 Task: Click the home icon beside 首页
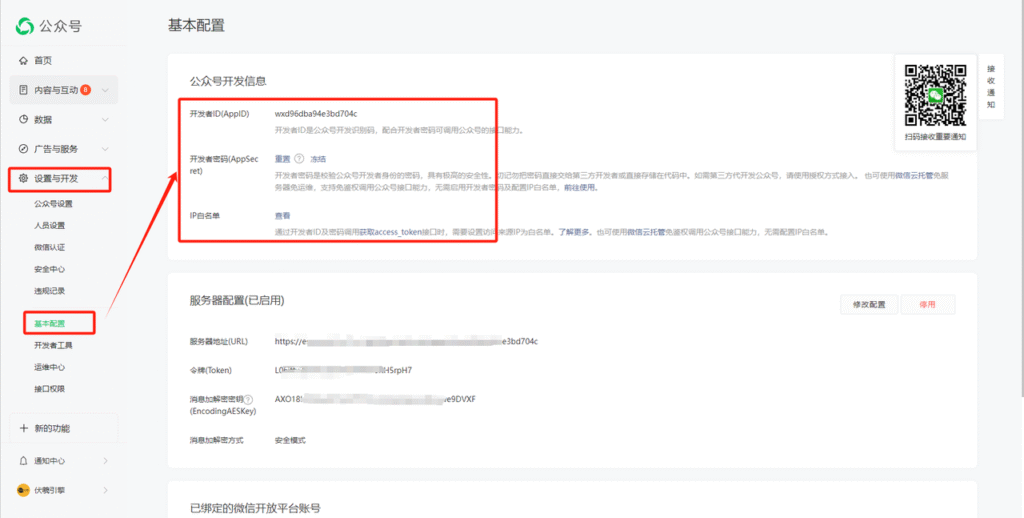click(24, 61)
